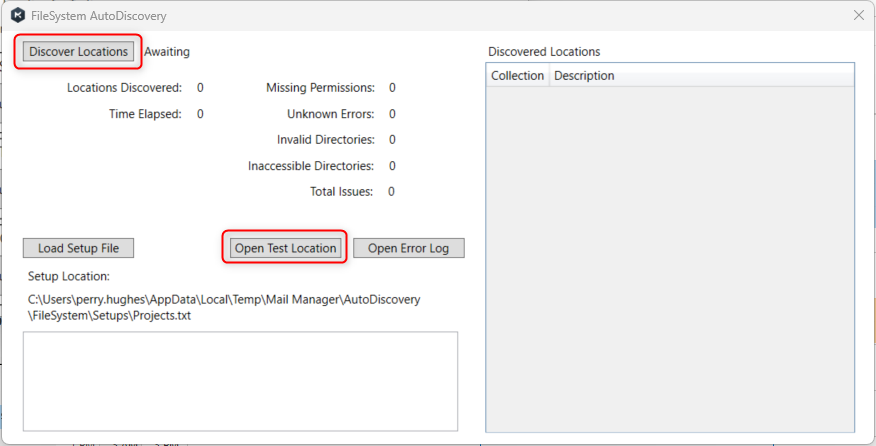Viewport: 876px width, 446px height.
Task: Open the error log
Action: [408, 248]
